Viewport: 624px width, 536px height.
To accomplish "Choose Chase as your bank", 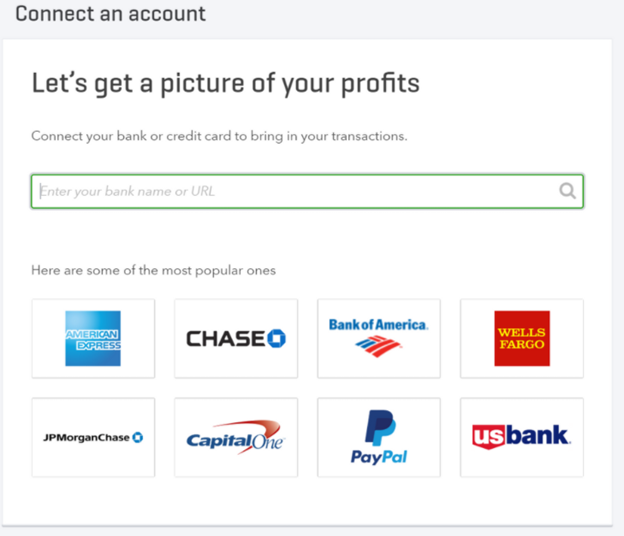I will click(236, 338).
